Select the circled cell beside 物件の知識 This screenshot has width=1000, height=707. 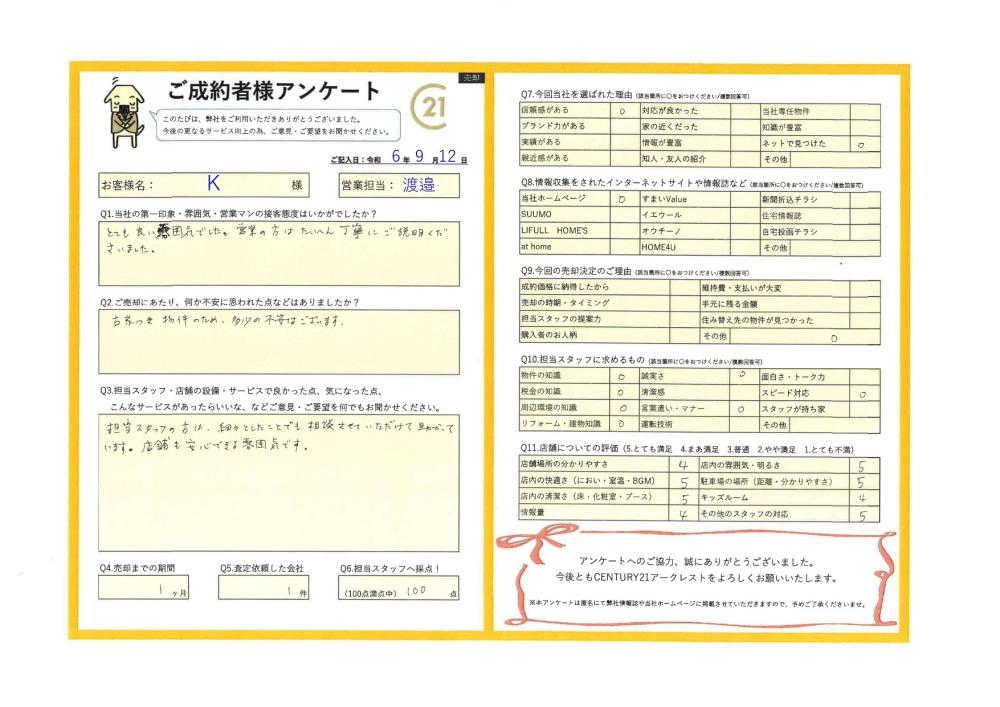[x=624, y=376]
